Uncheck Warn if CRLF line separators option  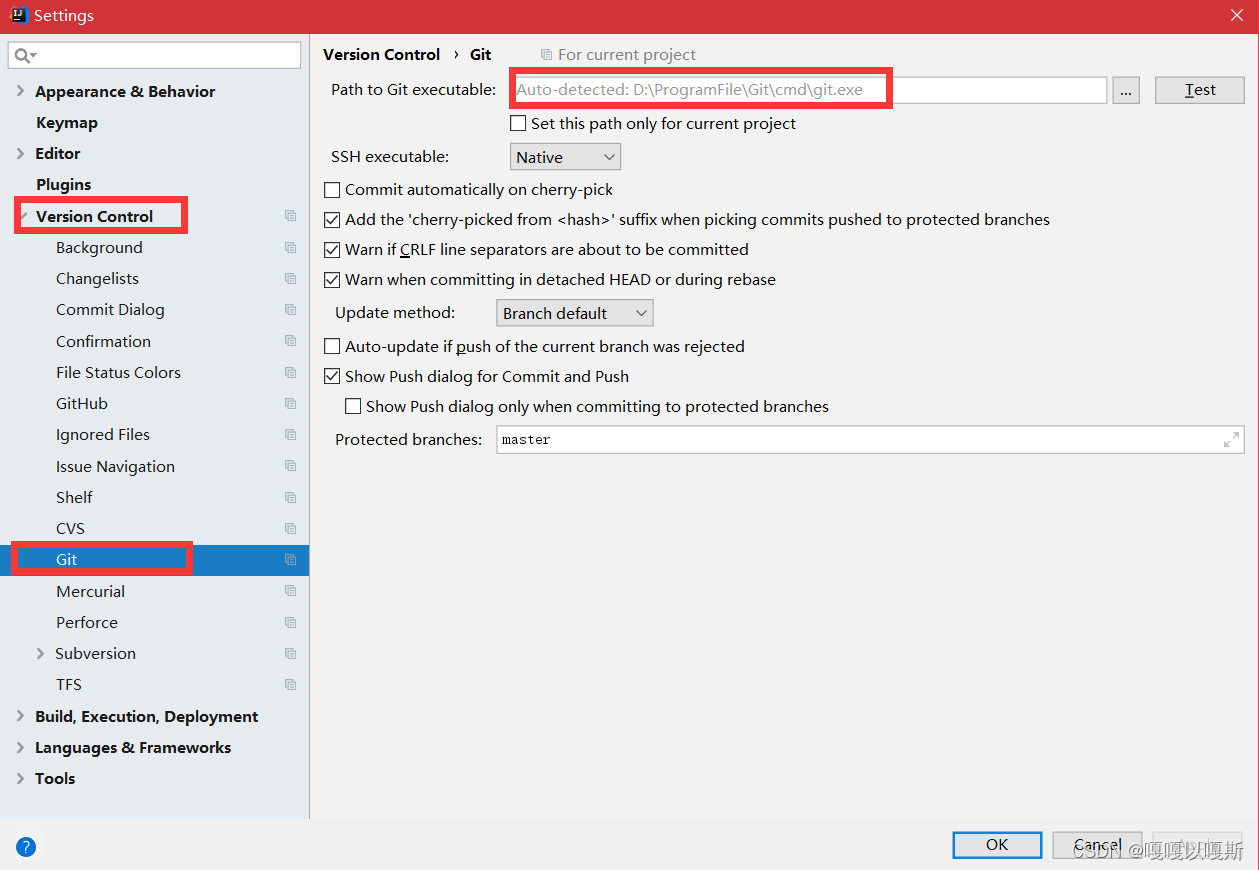[x=332, y=249]
